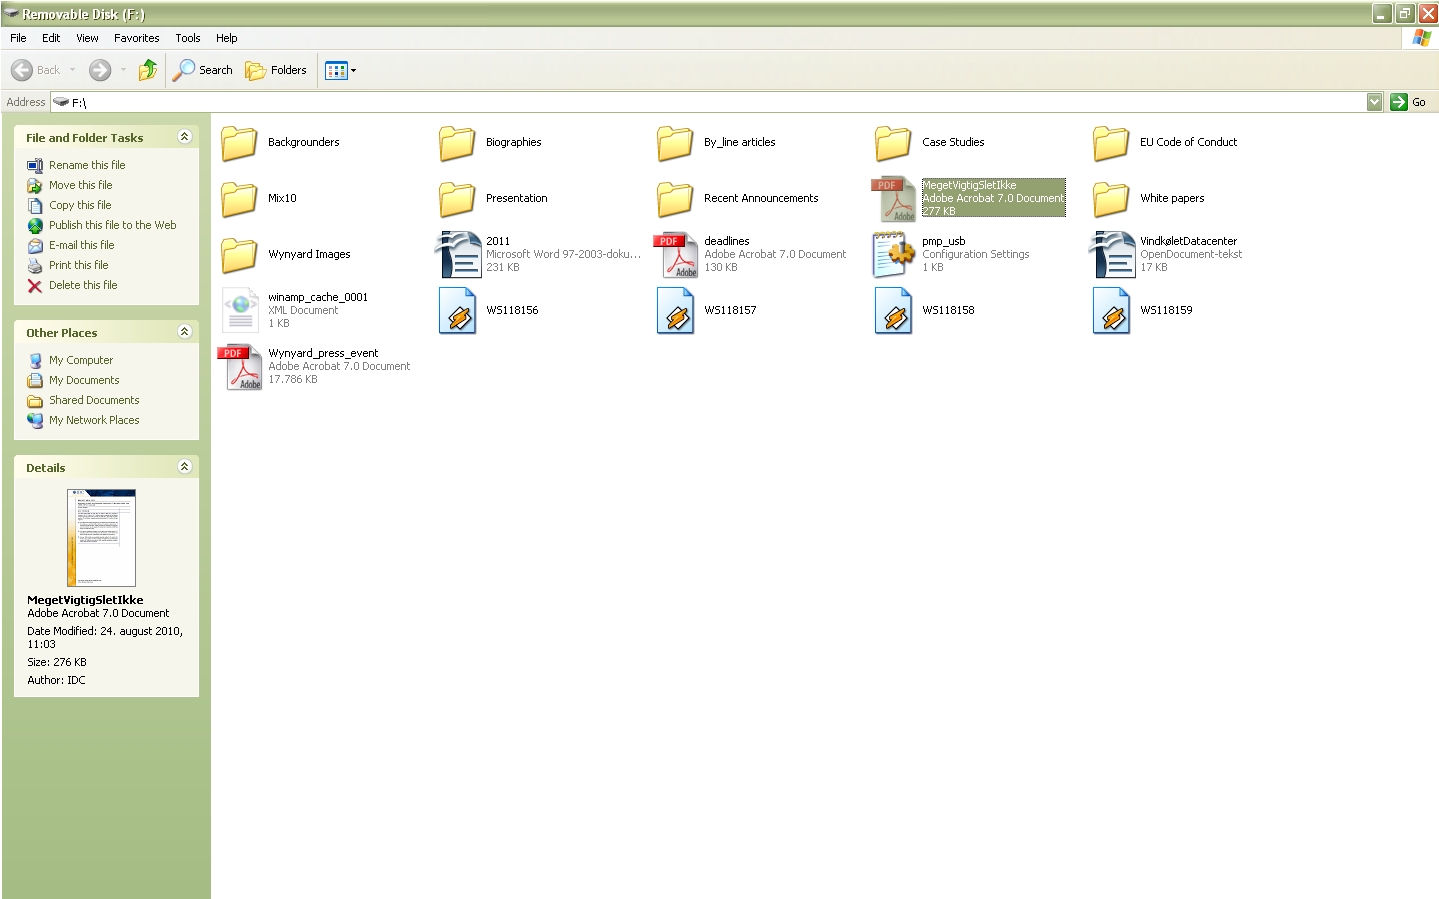The image size is (1439, 899).
Task: Select the pmp_usb configuration settings icon
Action: point(894,255)
